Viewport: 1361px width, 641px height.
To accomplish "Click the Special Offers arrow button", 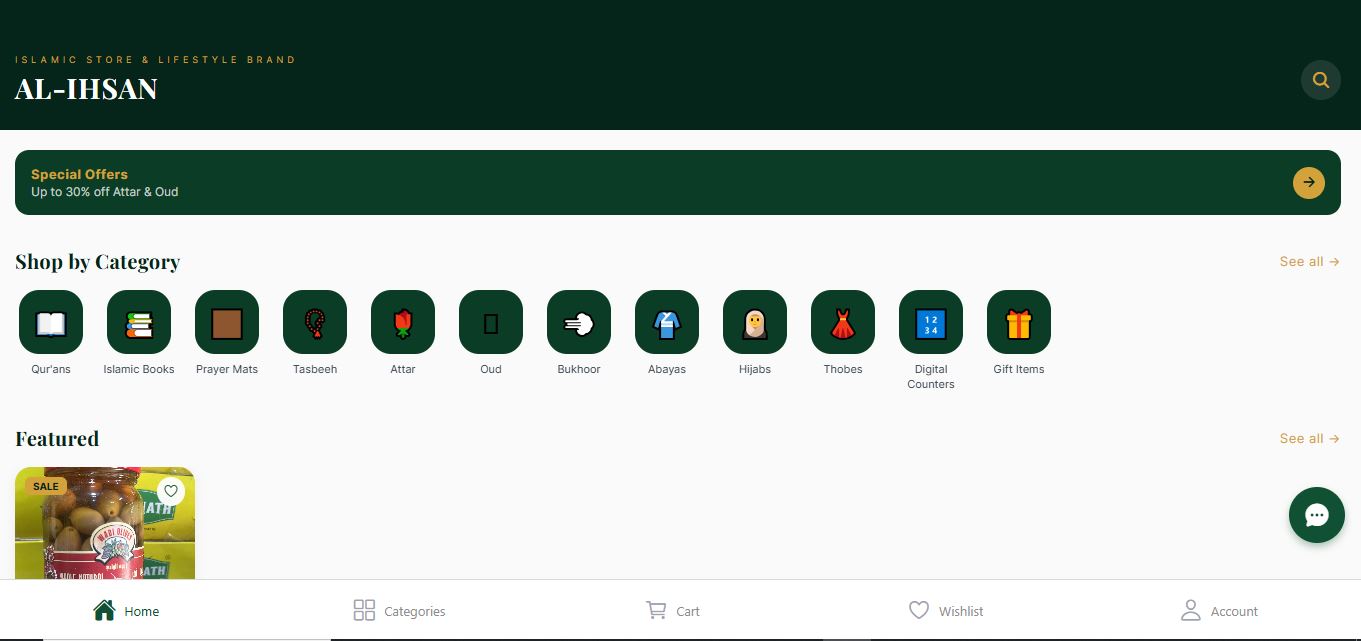I will (x=1308, y=183).
